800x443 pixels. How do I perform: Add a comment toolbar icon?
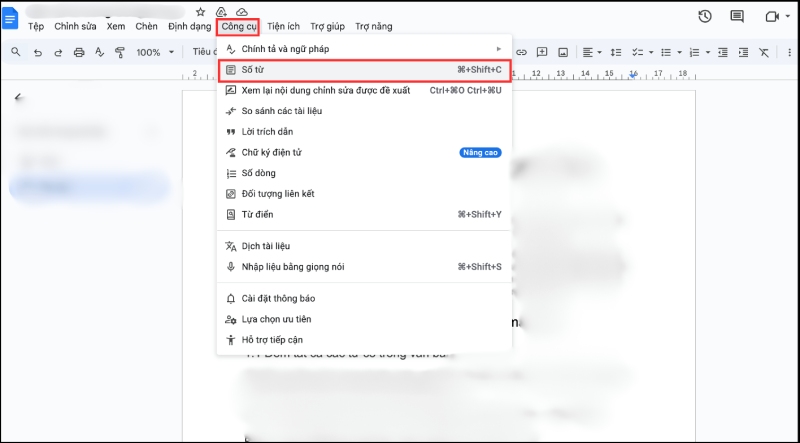[542, 52]
